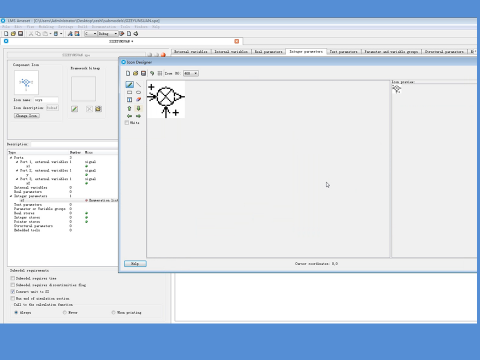Choose the ellipse shape tool
The image size is (480, 360).
click(138, 92)
